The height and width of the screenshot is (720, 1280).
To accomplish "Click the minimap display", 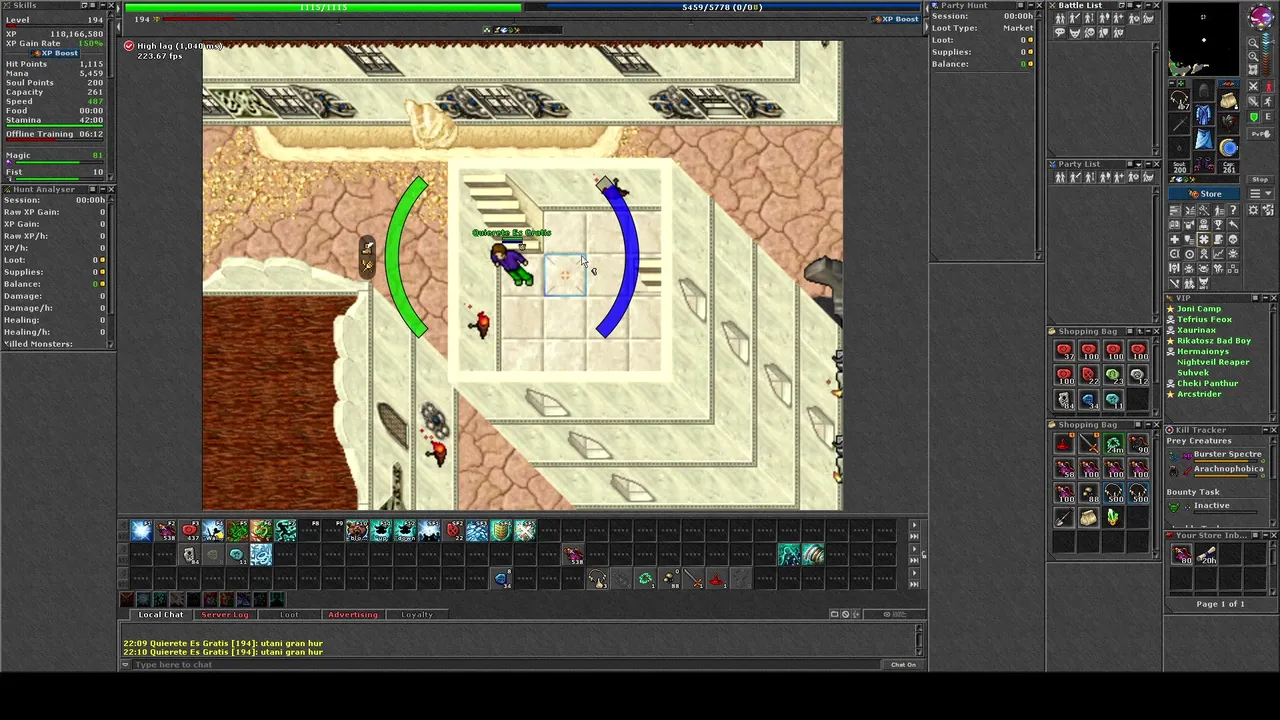I will tap(1204, 39).
